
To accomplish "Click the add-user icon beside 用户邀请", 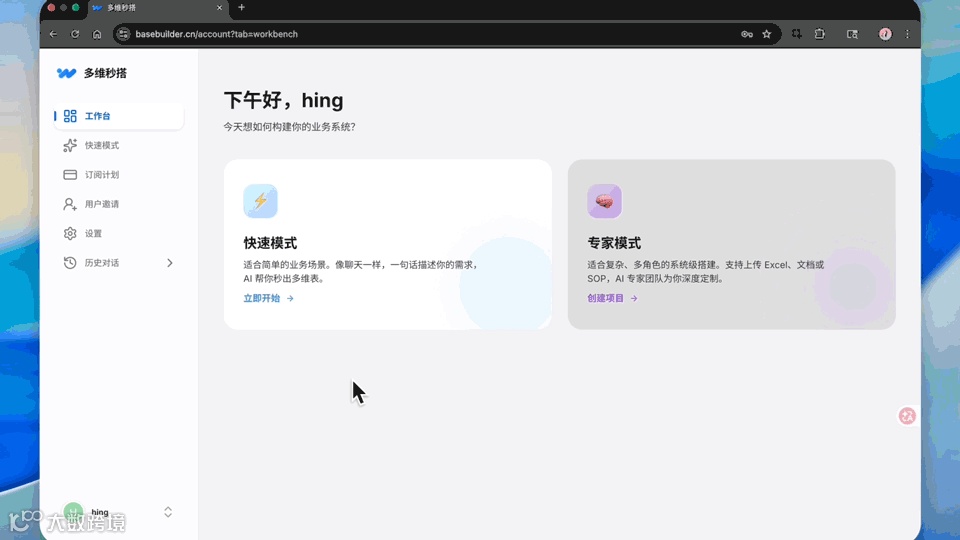I will [x=70, y=204].
